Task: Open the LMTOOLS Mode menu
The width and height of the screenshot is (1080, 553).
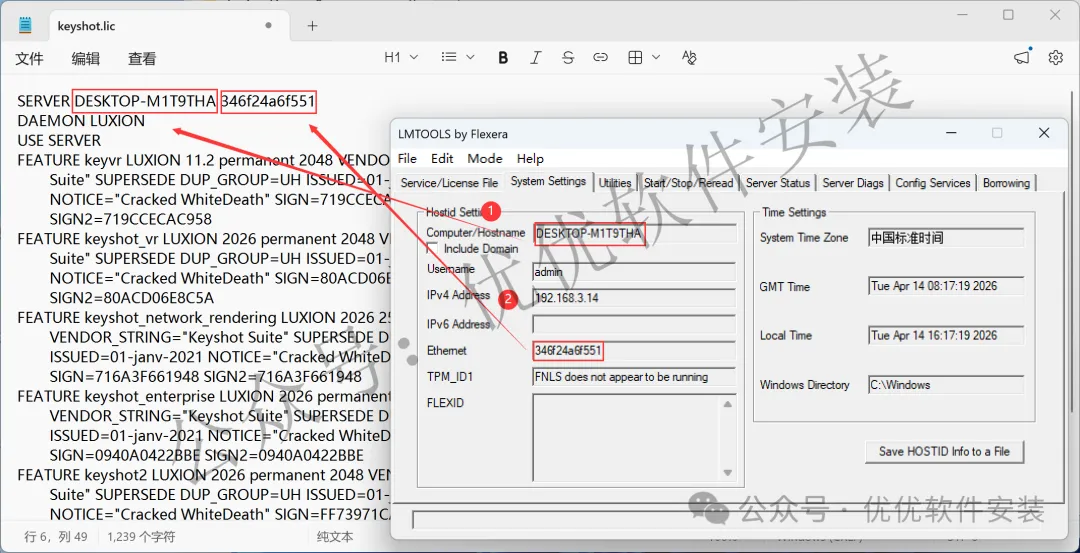Action: [x=485, y=158]
